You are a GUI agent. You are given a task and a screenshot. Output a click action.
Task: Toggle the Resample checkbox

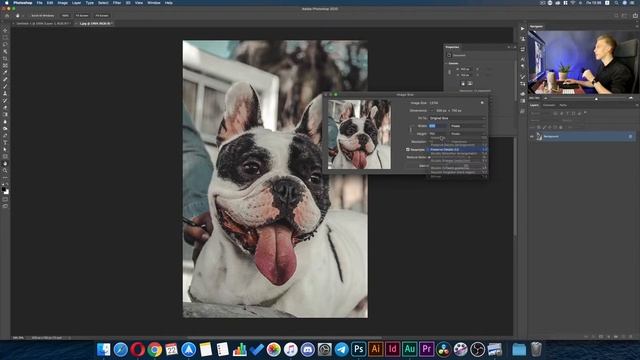[408, 149]
